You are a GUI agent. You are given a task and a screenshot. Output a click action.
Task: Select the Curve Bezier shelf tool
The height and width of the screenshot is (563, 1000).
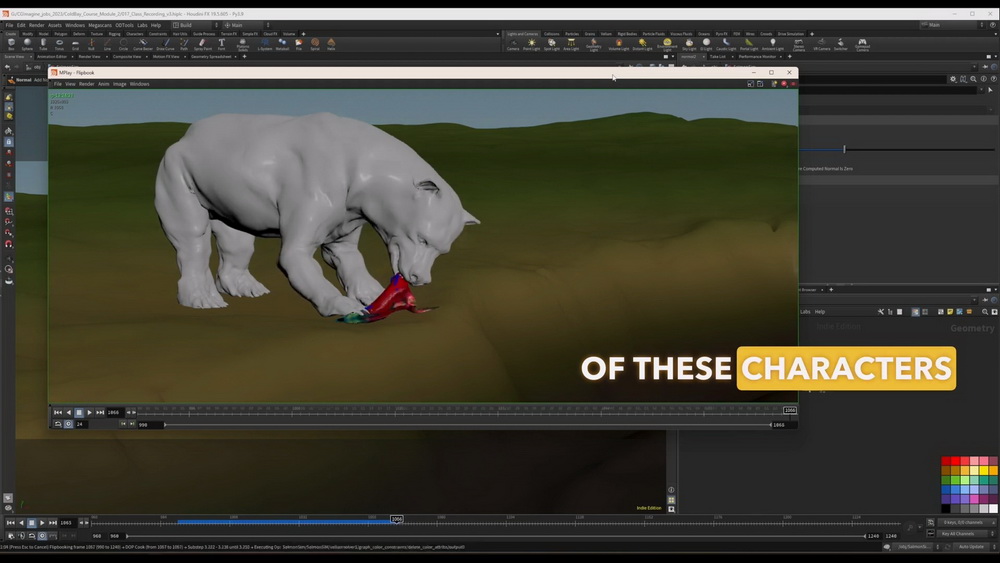coord(143,44)
